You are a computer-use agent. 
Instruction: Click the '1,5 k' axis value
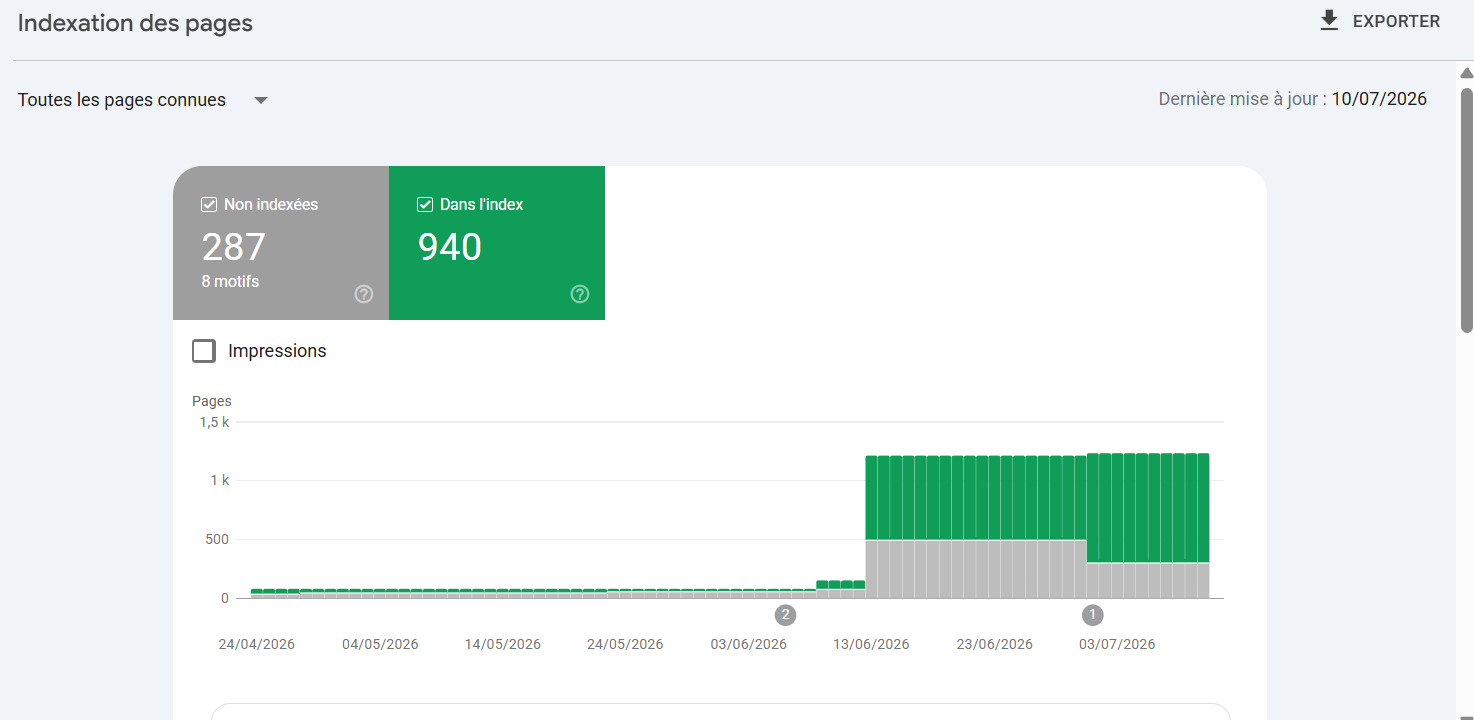[x=214, y=422]
